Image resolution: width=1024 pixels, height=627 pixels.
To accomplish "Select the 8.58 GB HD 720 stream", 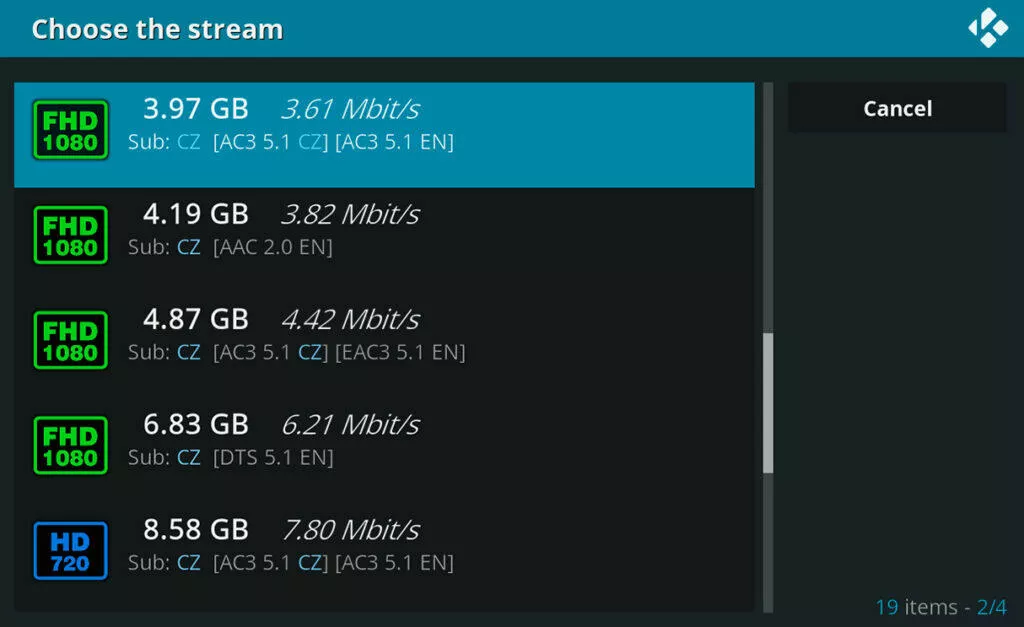I will [x=384, y=556].
